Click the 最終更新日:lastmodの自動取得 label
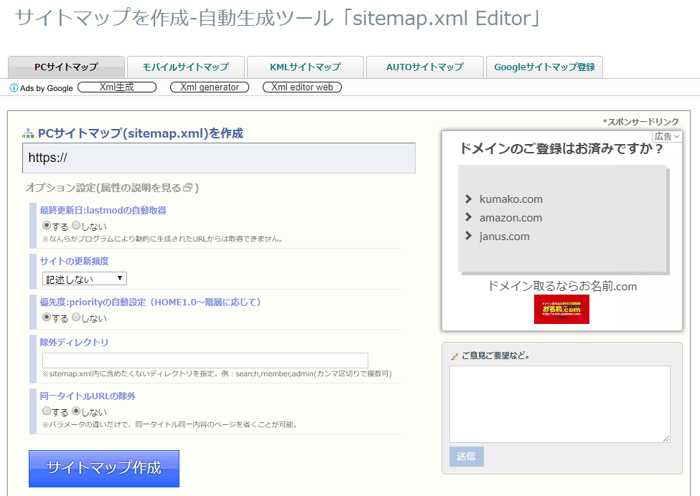The height and width of the screenshot is (496, 700). (103, 210)
